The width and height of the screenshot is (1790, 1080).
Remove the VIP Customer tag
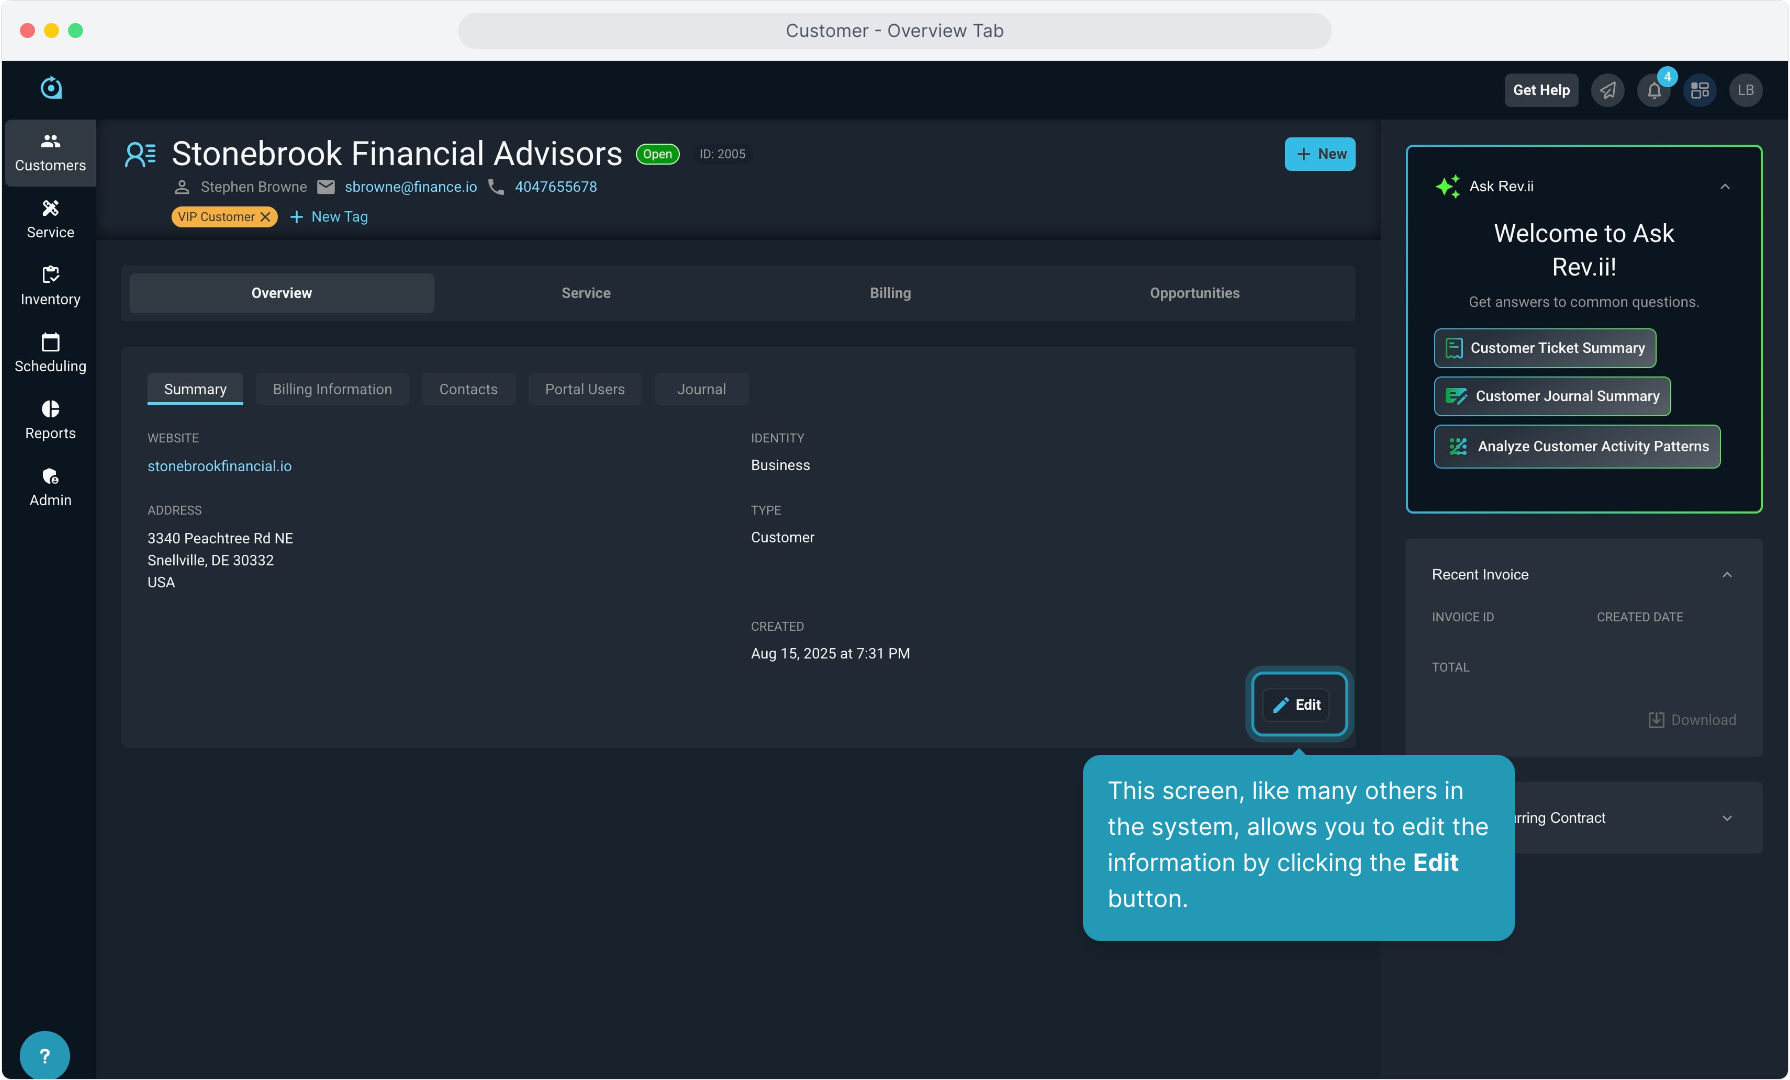point(266,217)
